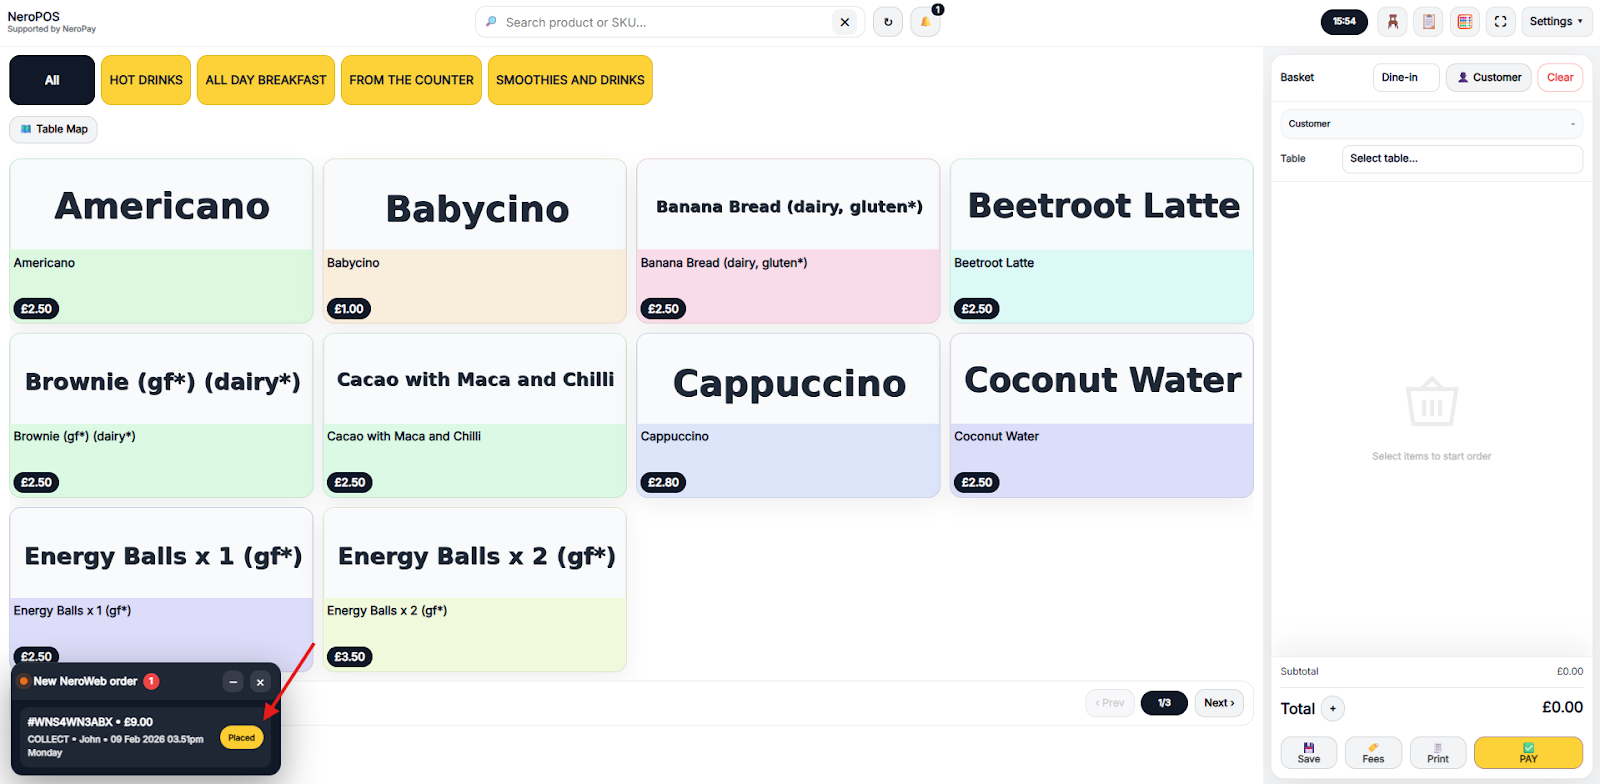The image size is (1600, 784).
Task: Expand the Customer section in basket
Action: pyautogui.click(x=1431, y=124)
